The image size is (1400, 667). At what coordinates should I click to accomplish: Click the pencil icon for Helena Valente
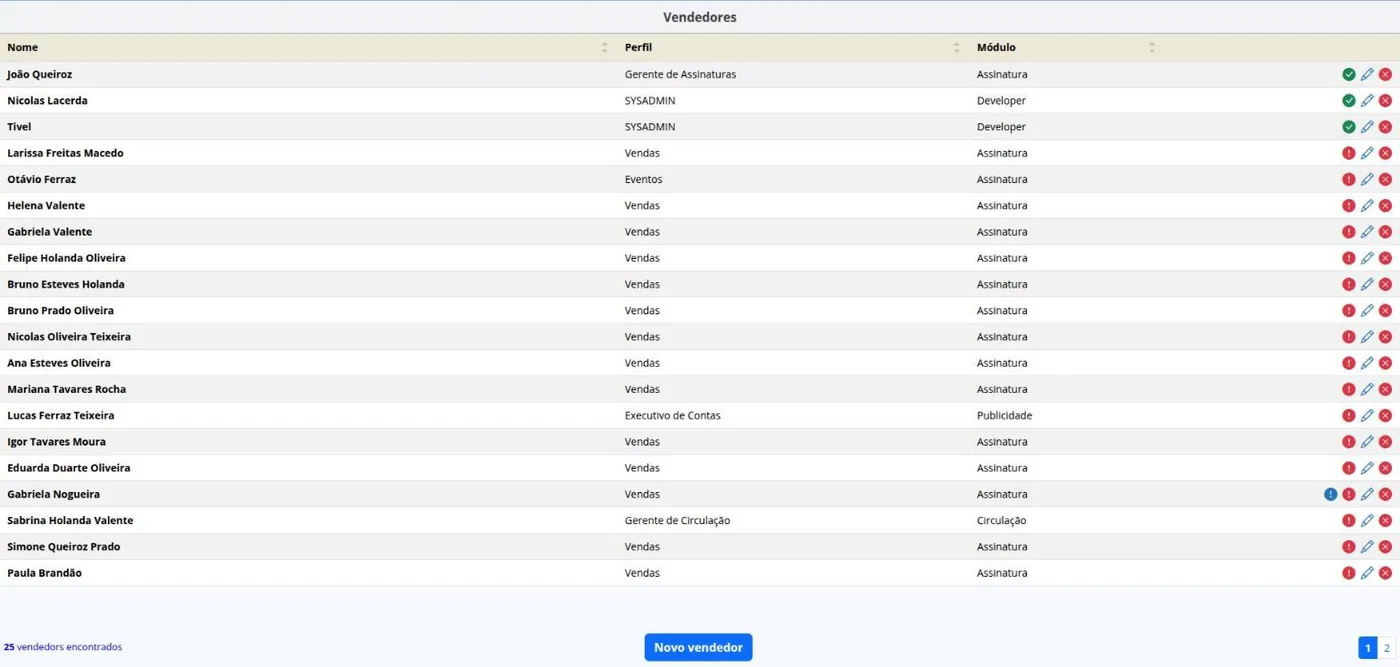click(x=1367, y=205)
